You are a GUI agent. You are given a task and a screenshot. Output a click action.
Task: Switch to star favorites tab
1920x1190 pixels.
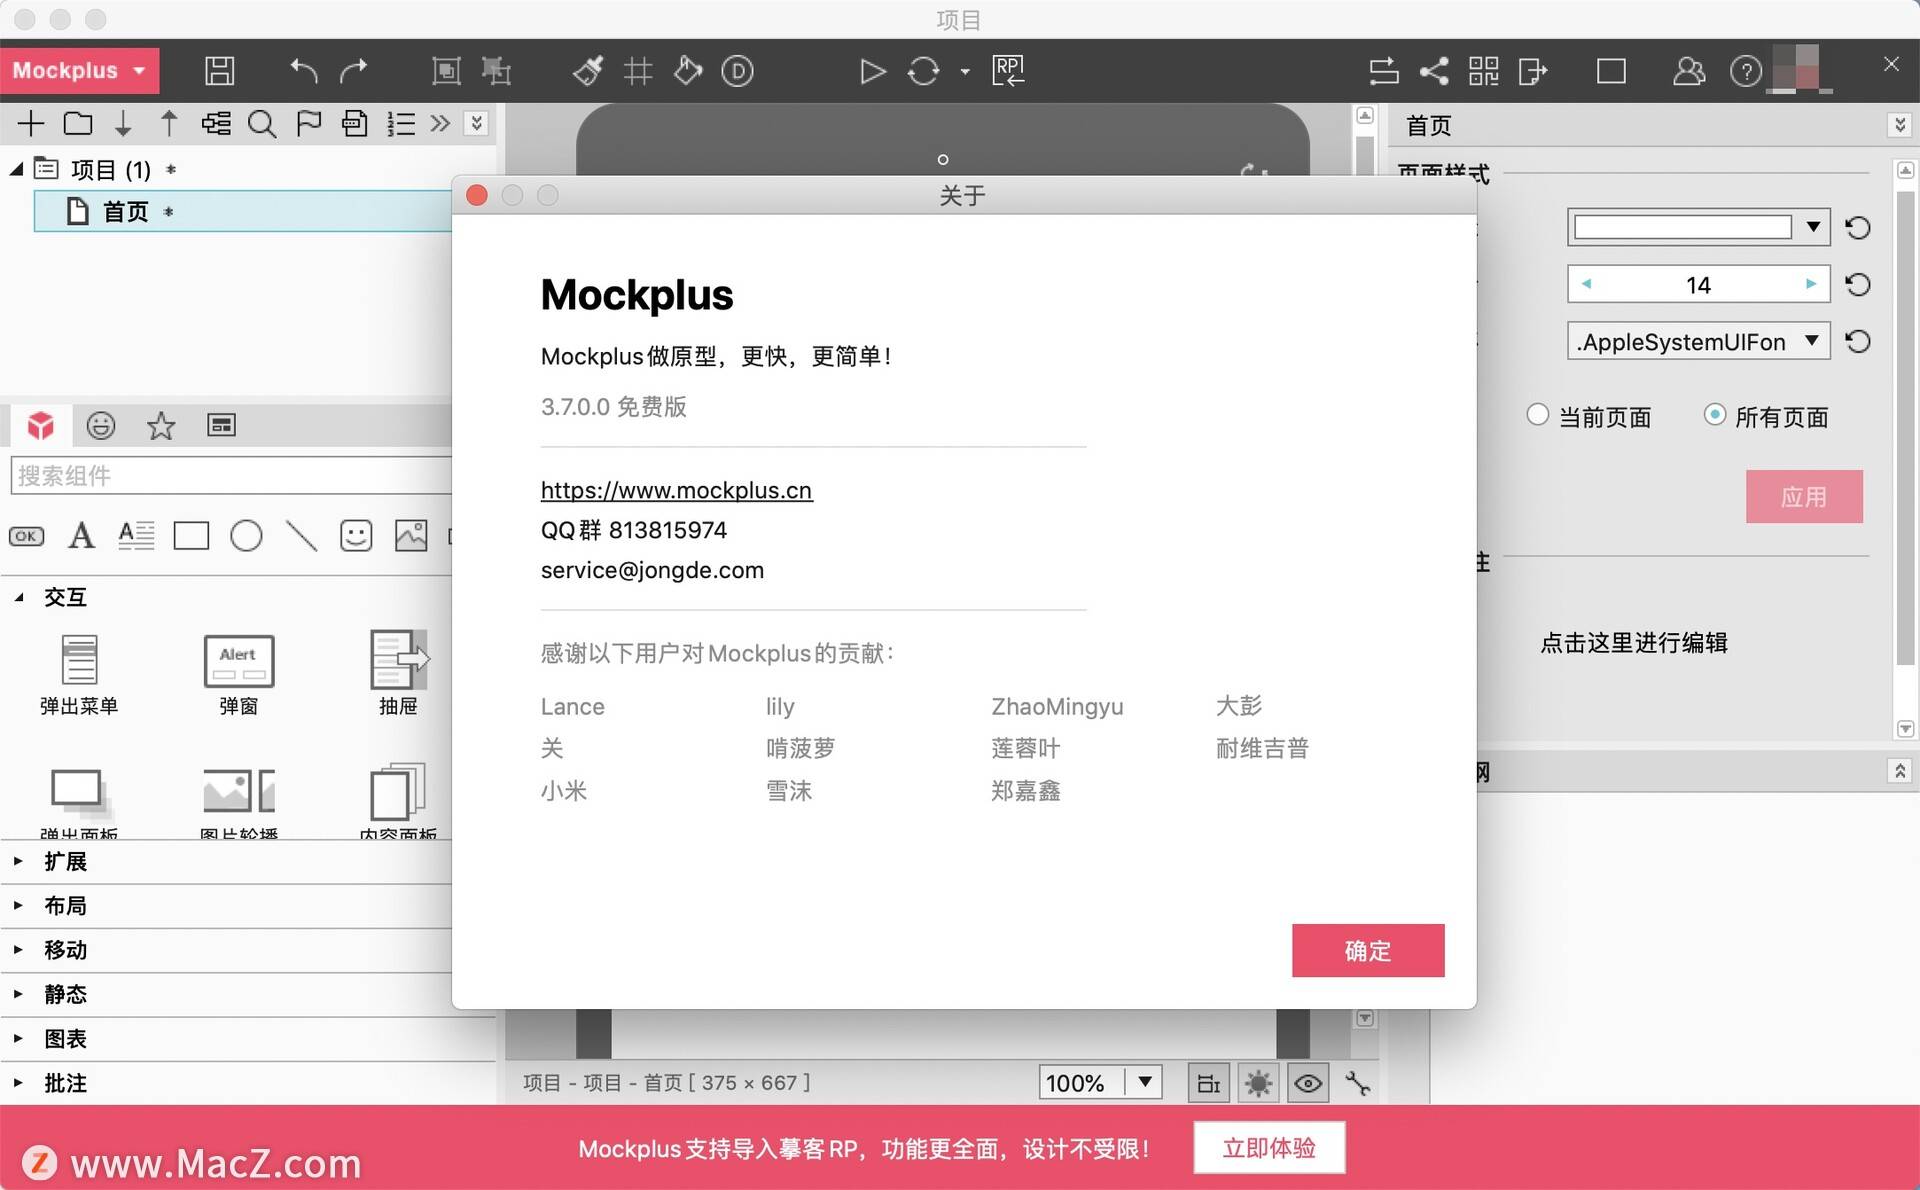(161, 426)
